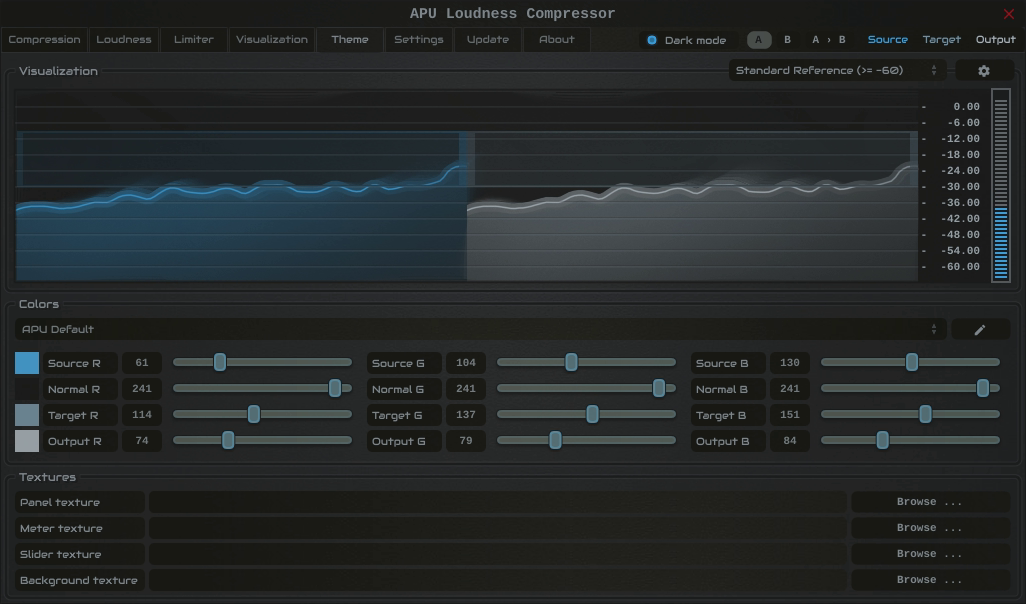Click the Meter texture path field
The height and width of the screenshot is (604, 1026).
(x=498, y=528)
